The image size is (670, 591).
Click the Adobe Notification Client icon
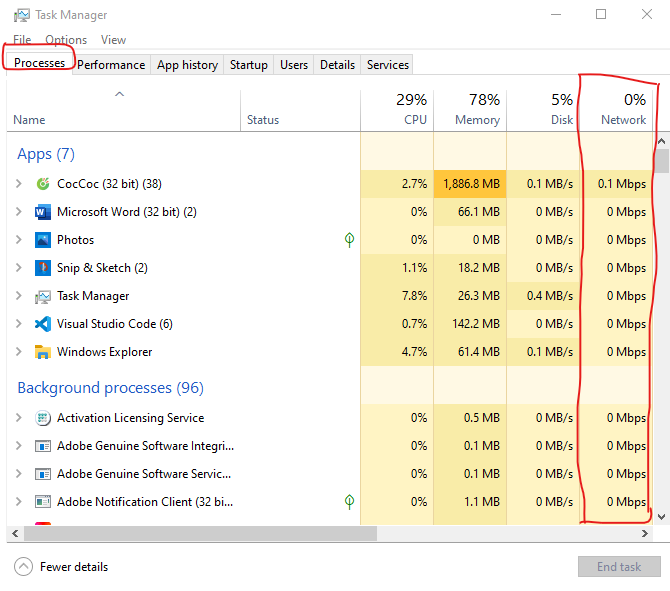click(43, 502)
